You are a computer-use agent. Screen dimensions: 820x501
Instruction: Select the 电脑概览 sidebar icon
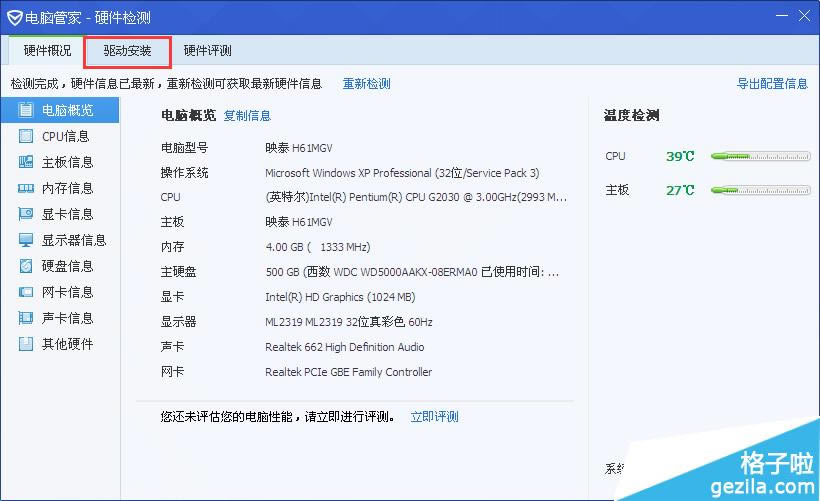point(26,110)
